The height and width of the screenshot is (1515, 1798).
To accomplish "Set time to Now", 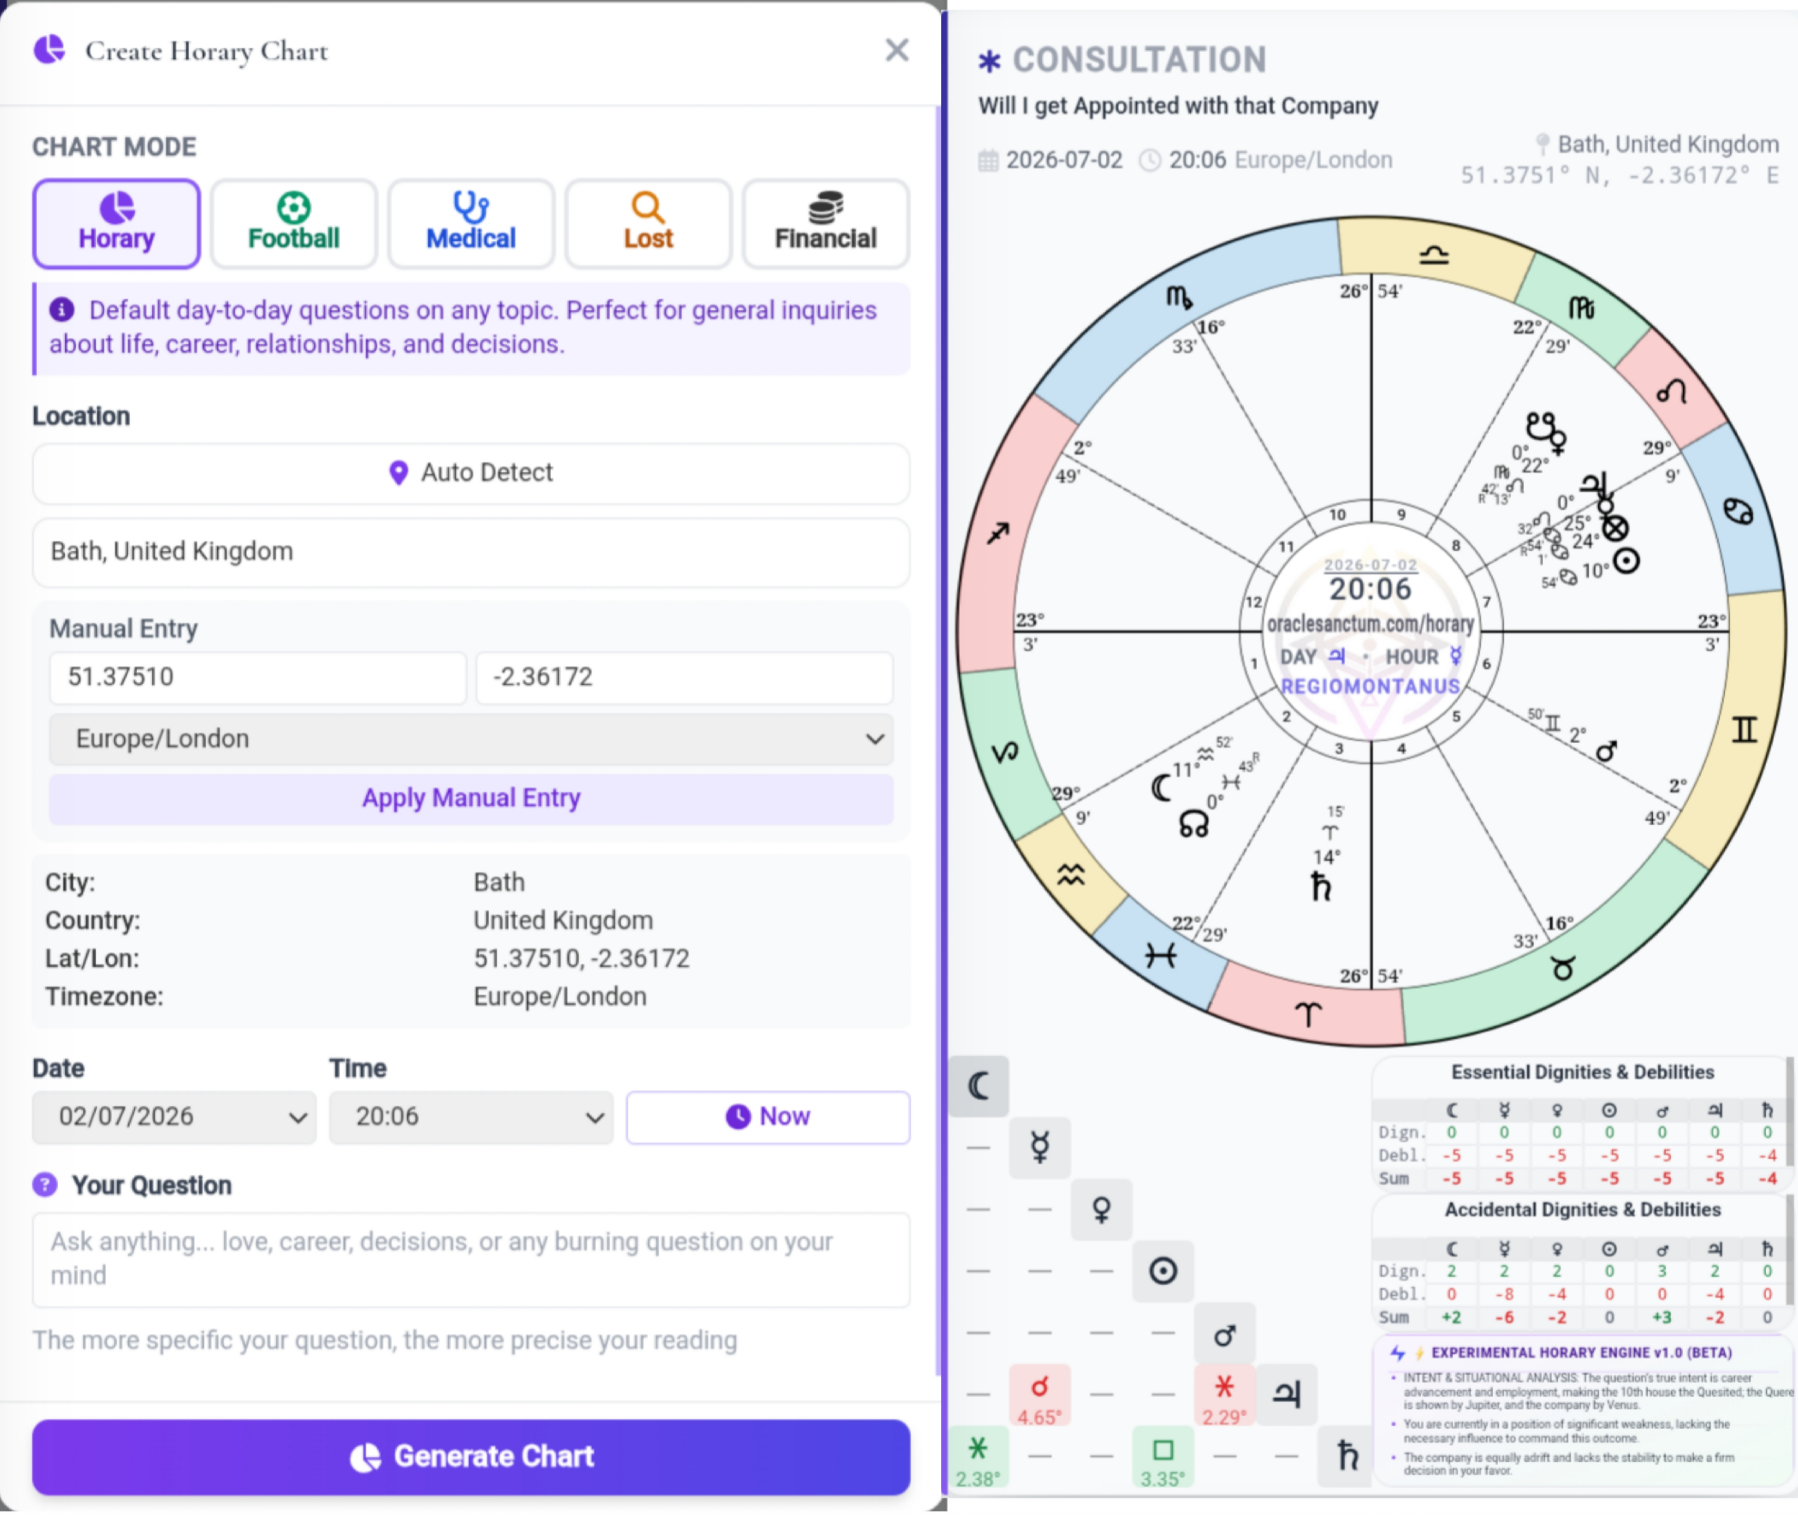I will [x=768, y=1117].
